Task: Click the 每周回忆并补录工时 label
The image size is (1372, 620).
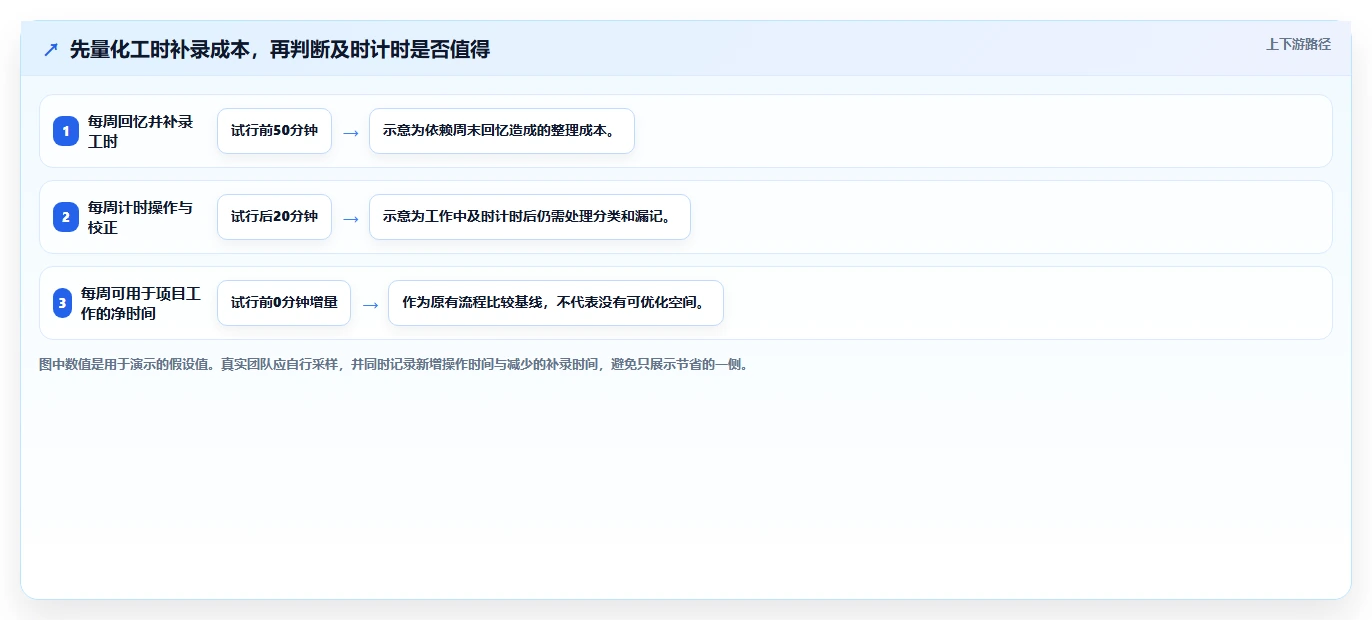Action: click(x=141, y=131)
